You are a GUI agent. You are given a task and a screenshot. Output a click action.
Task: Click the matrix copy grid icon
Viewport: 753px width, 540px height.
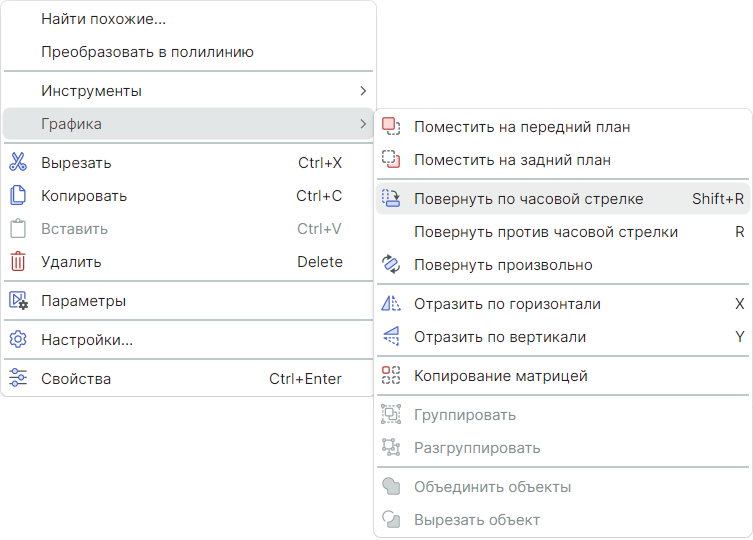[x=391, y=376]
